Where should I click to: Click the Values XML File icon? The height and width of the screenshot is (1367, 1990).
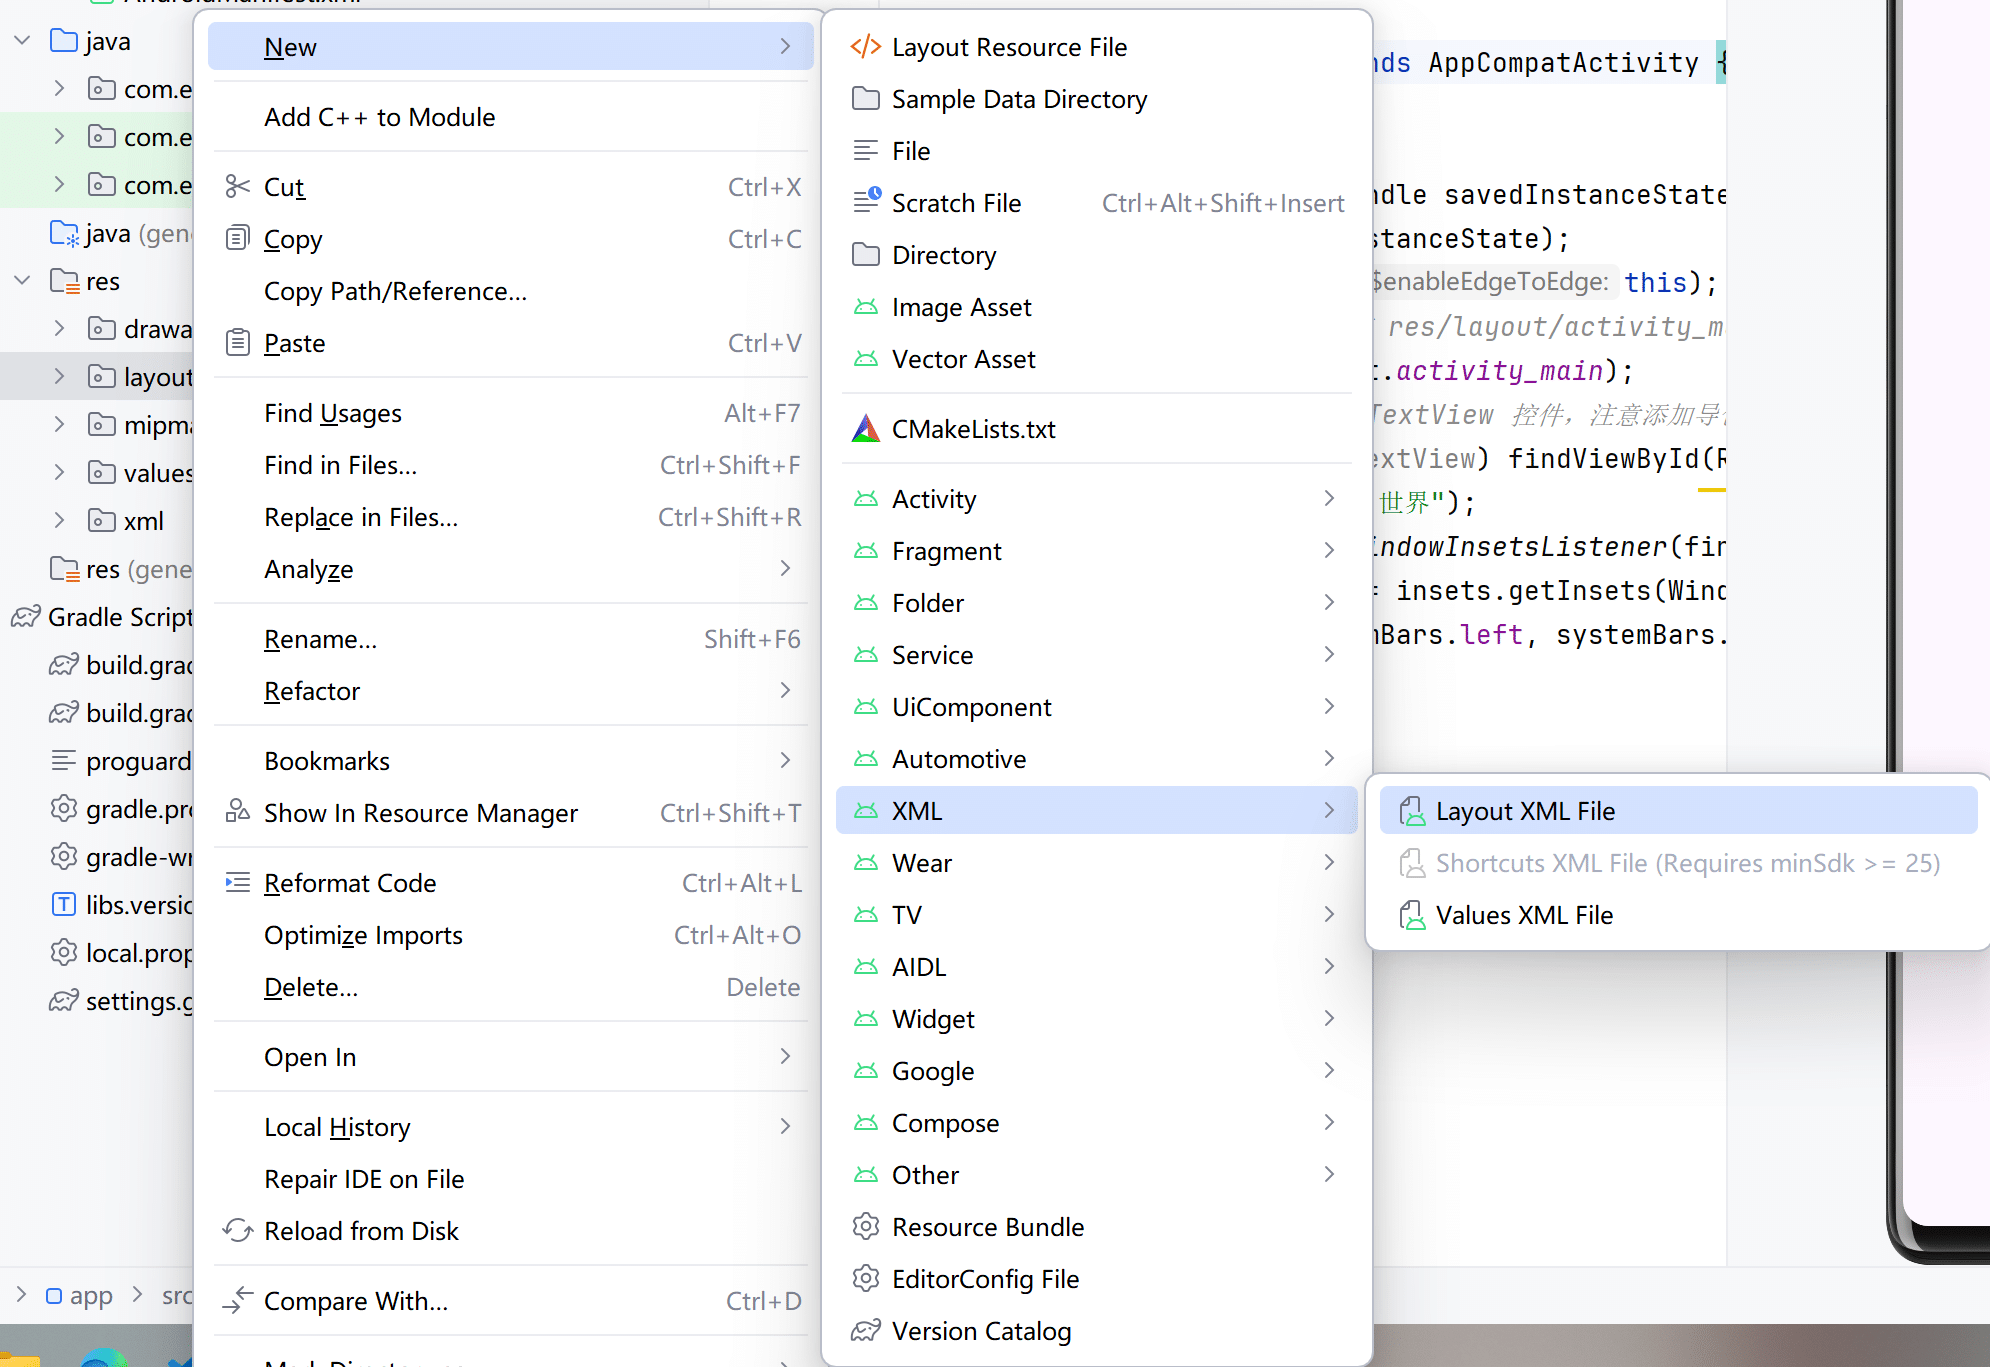coord(1412,915)
